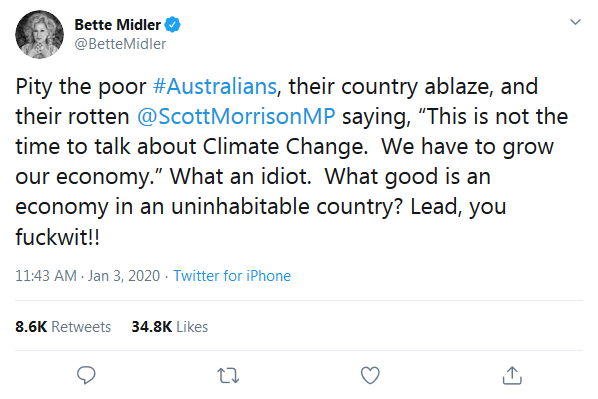
Task: Expand the tweet options chevron
Action: click(575, 22)
